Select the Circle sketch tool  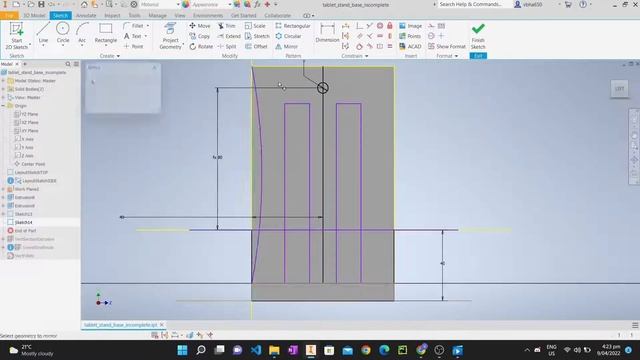point(63,33)
